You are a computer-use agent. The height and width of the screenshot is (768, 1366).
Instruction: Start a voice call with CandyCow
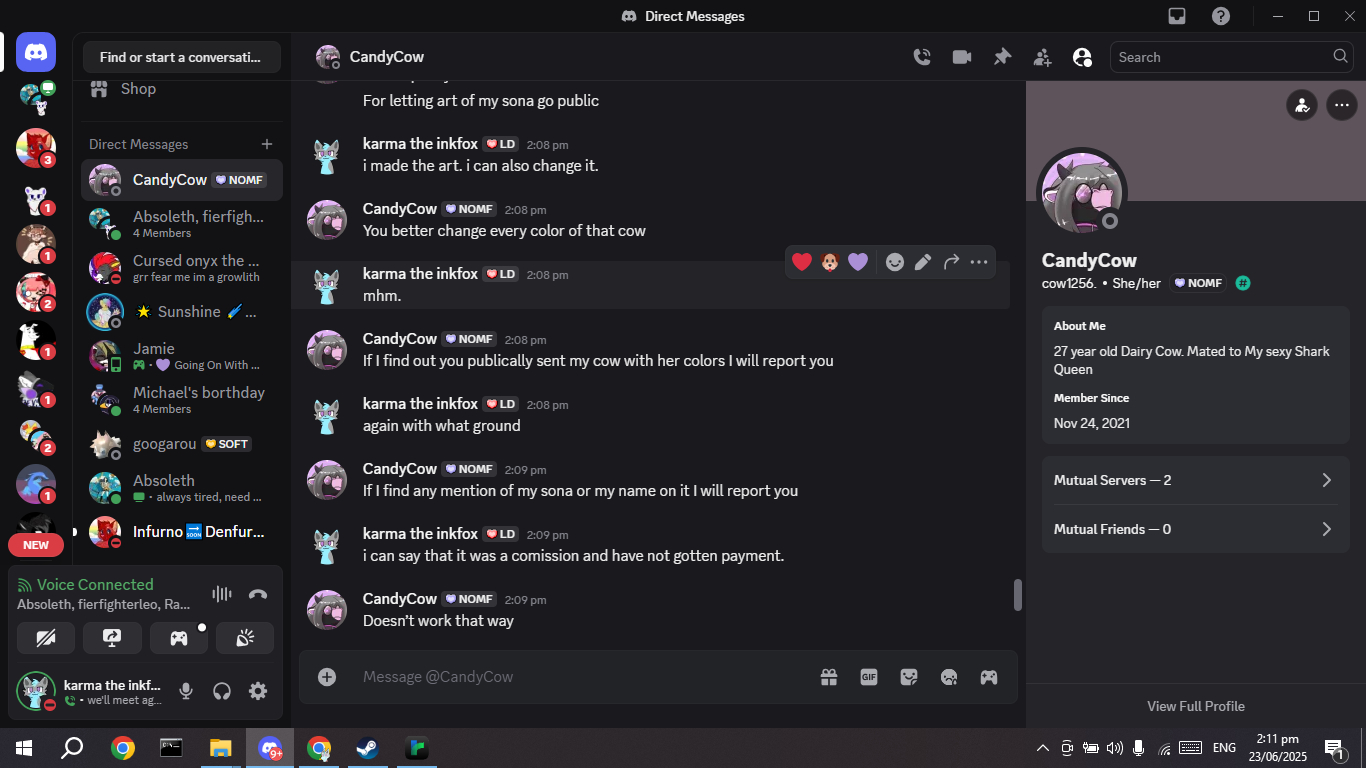click(x=922, y=57)
